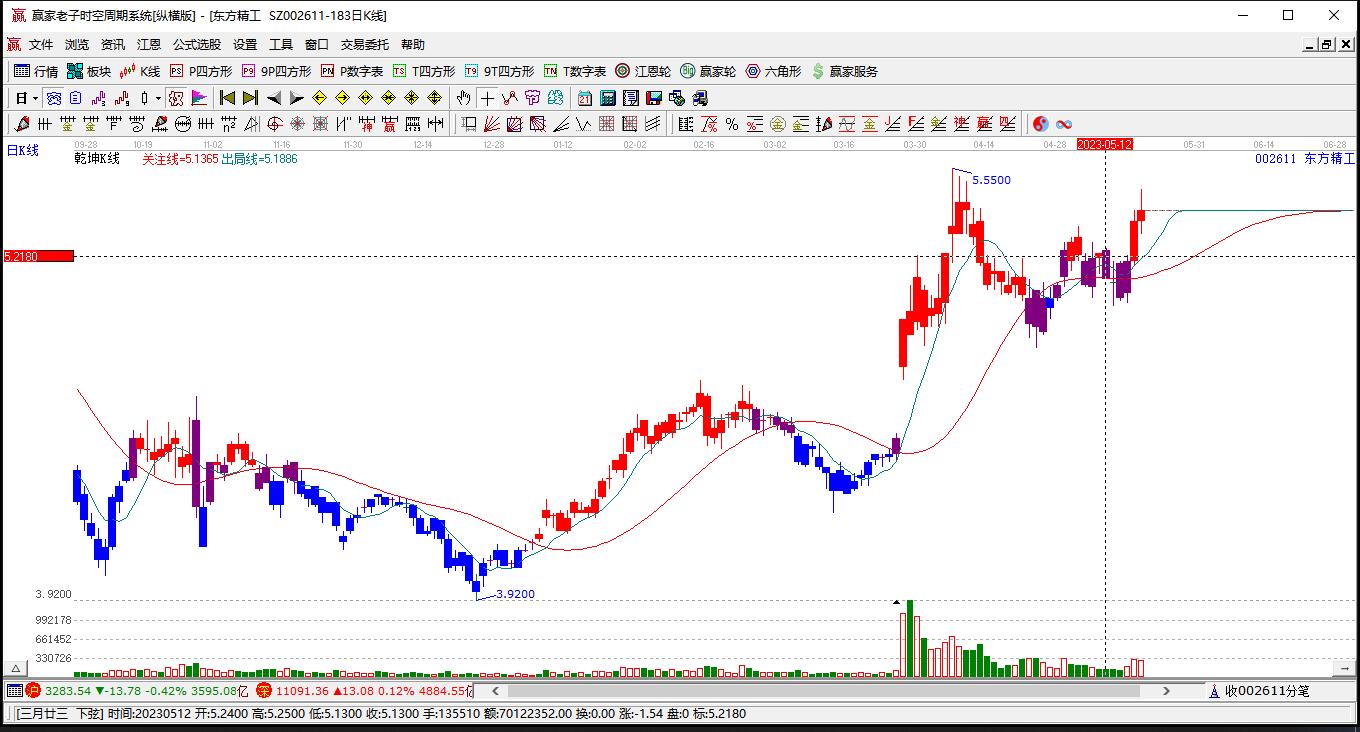This screenshot has height=732, width=1360.
Task: Open the 浏览 menu
Action: 77,45
